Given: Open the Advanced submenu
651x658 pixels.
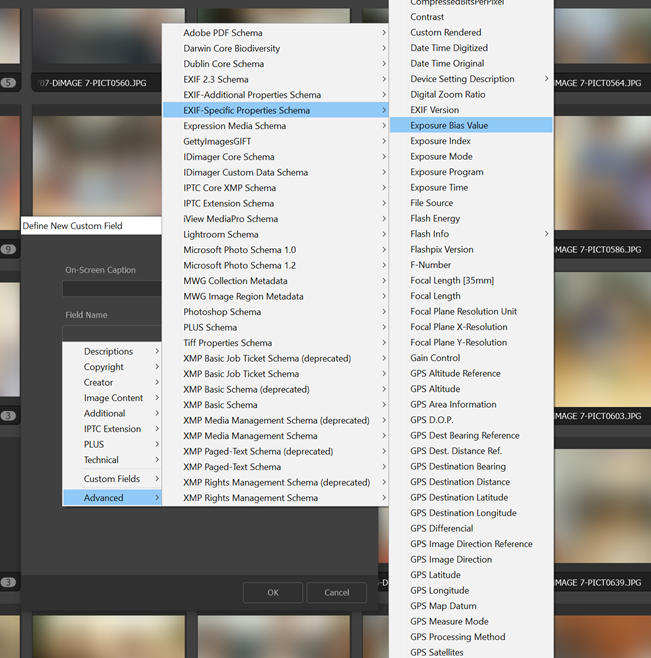Looking at the screenshot, I should 112,498.
